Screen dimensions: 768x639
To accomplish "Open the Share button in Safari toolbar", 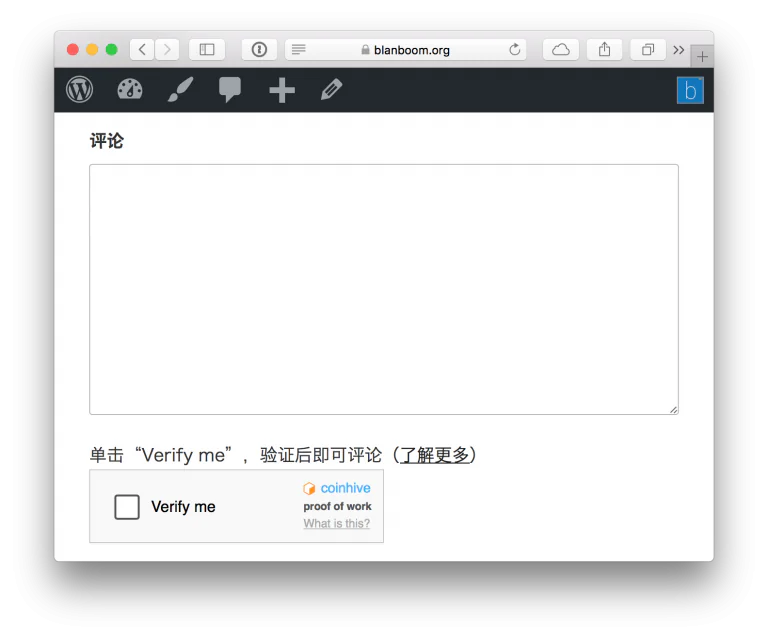I will tap(604, 49).
